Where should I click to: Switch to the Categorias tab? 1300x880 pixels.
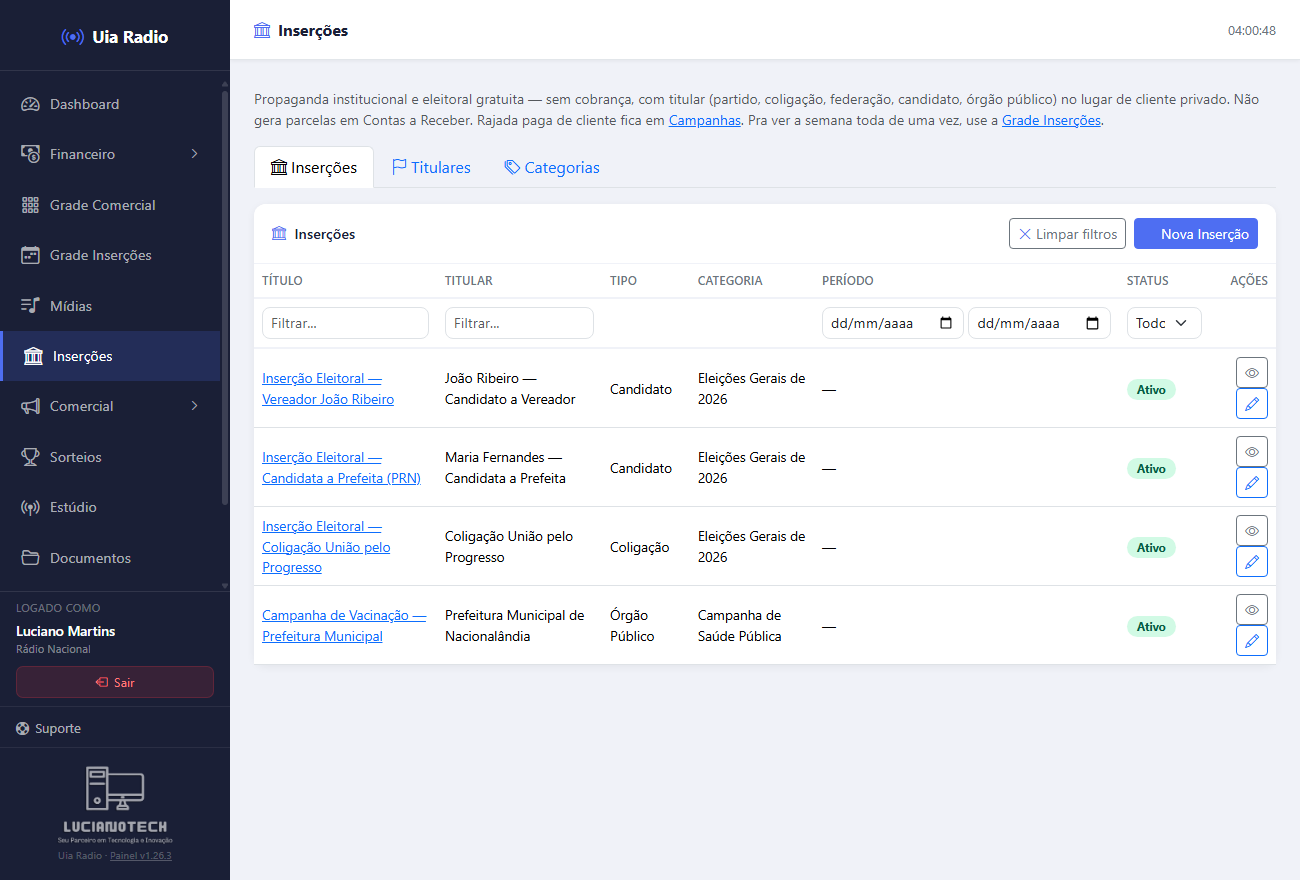[x=552, y=167]
